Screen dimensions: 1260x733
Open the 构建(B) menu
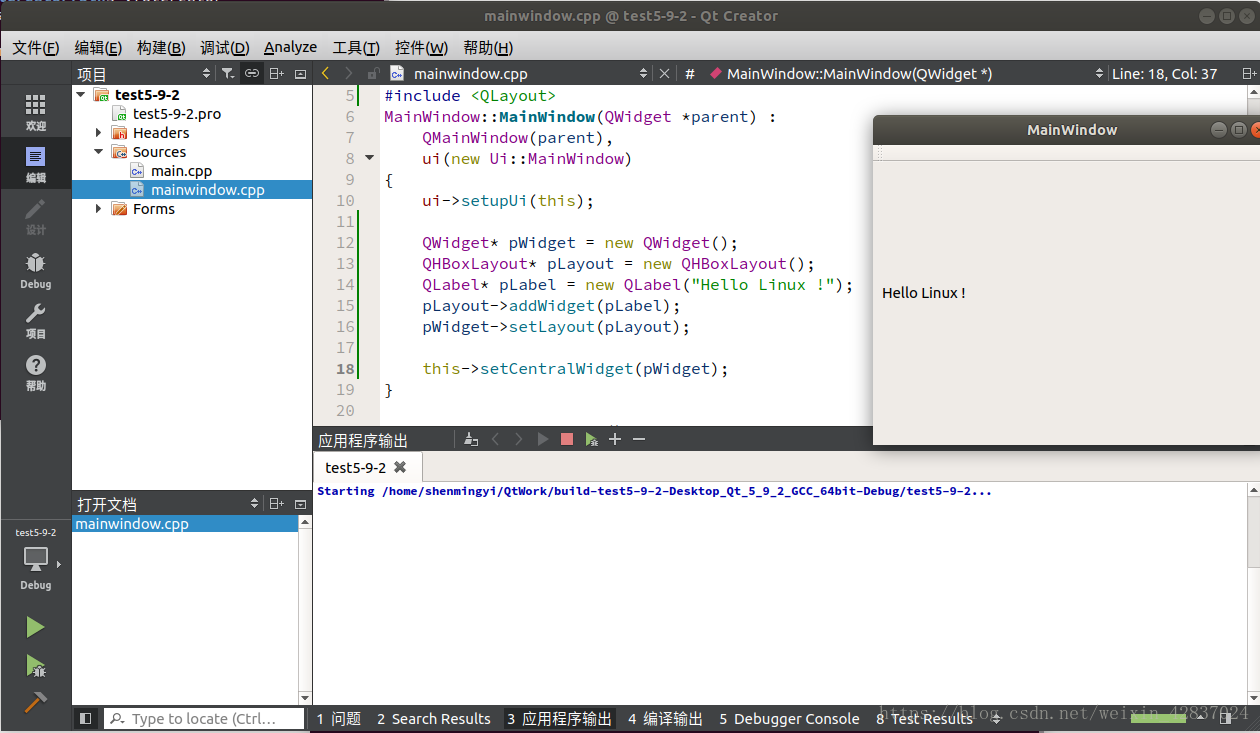click(x=161, y=47)
